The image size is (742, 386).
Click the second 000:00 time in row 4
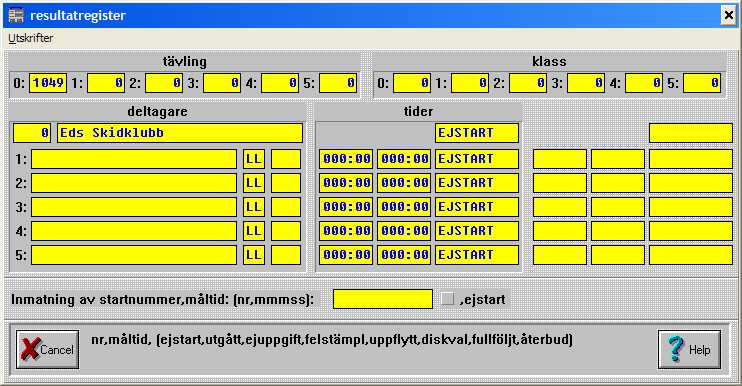point(404,231)
